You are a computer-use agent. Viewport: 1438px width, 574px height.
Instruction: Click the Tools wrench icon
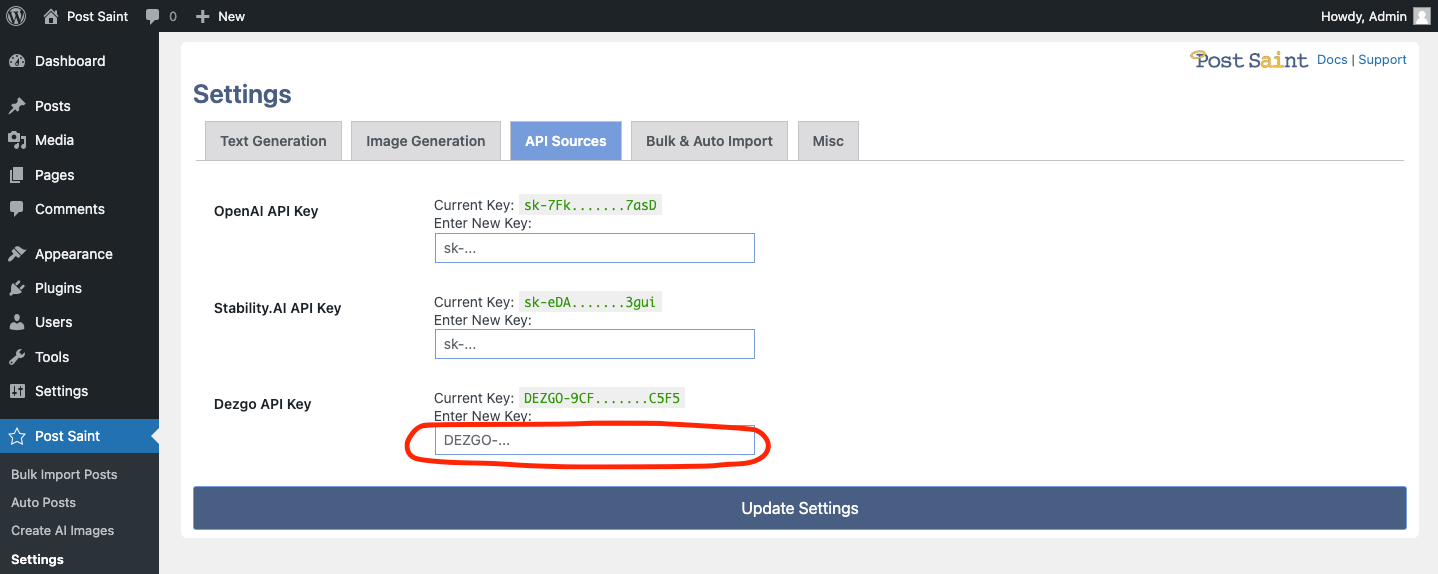17,357
